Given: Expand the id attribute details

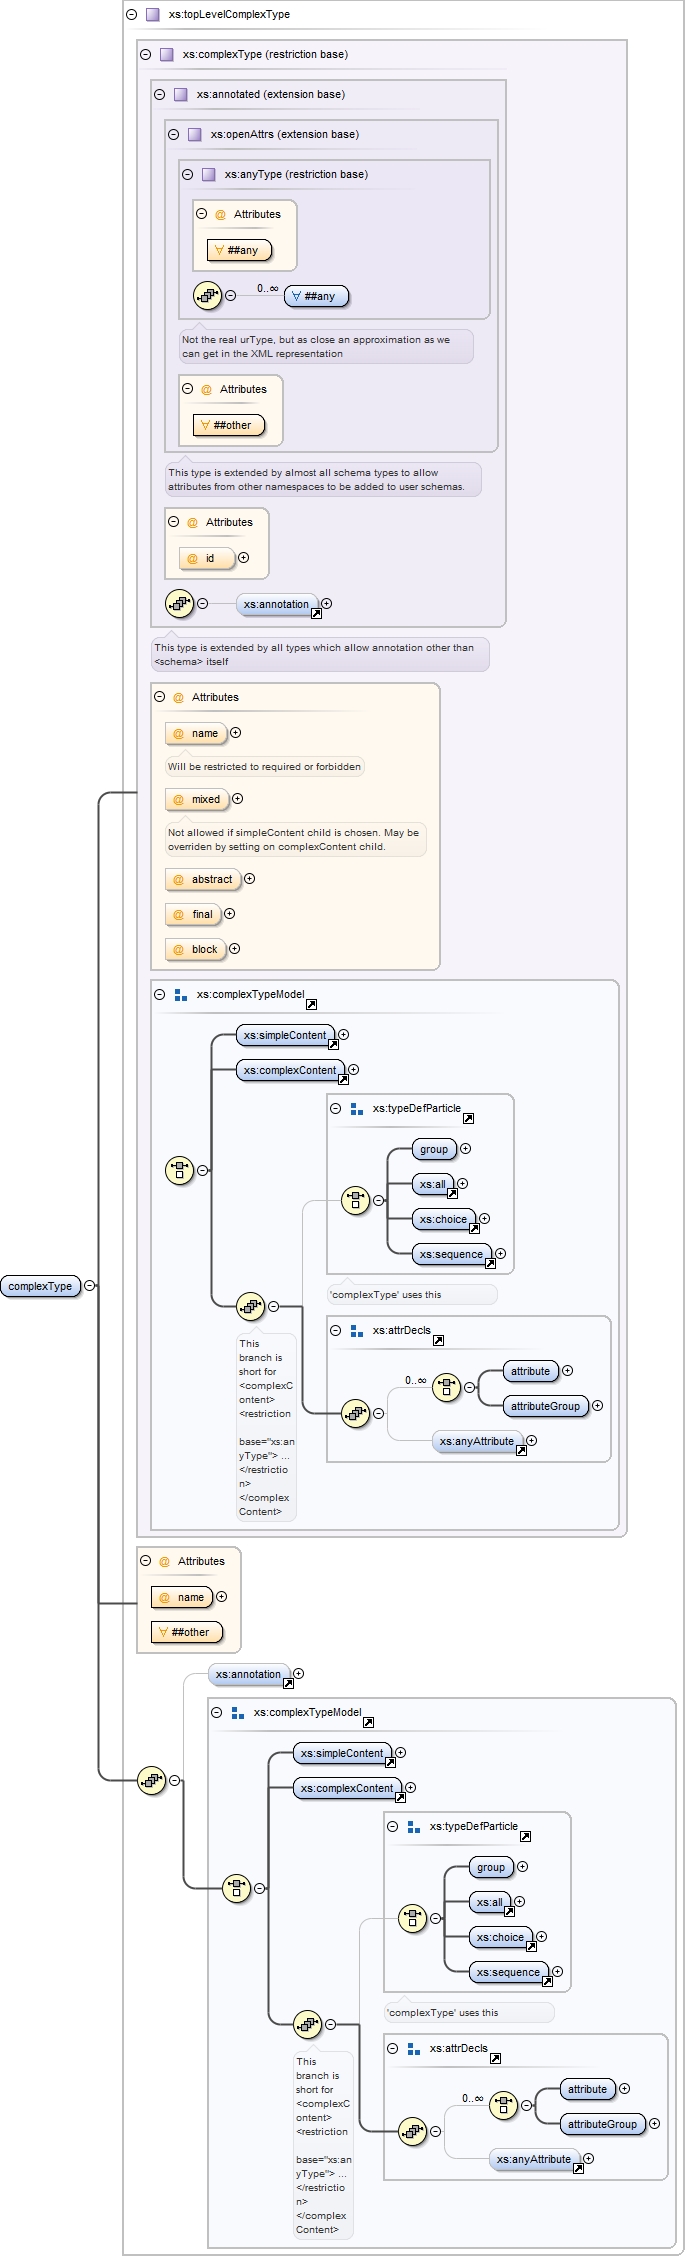Looking at the screenshot, I should pos(243,558).
